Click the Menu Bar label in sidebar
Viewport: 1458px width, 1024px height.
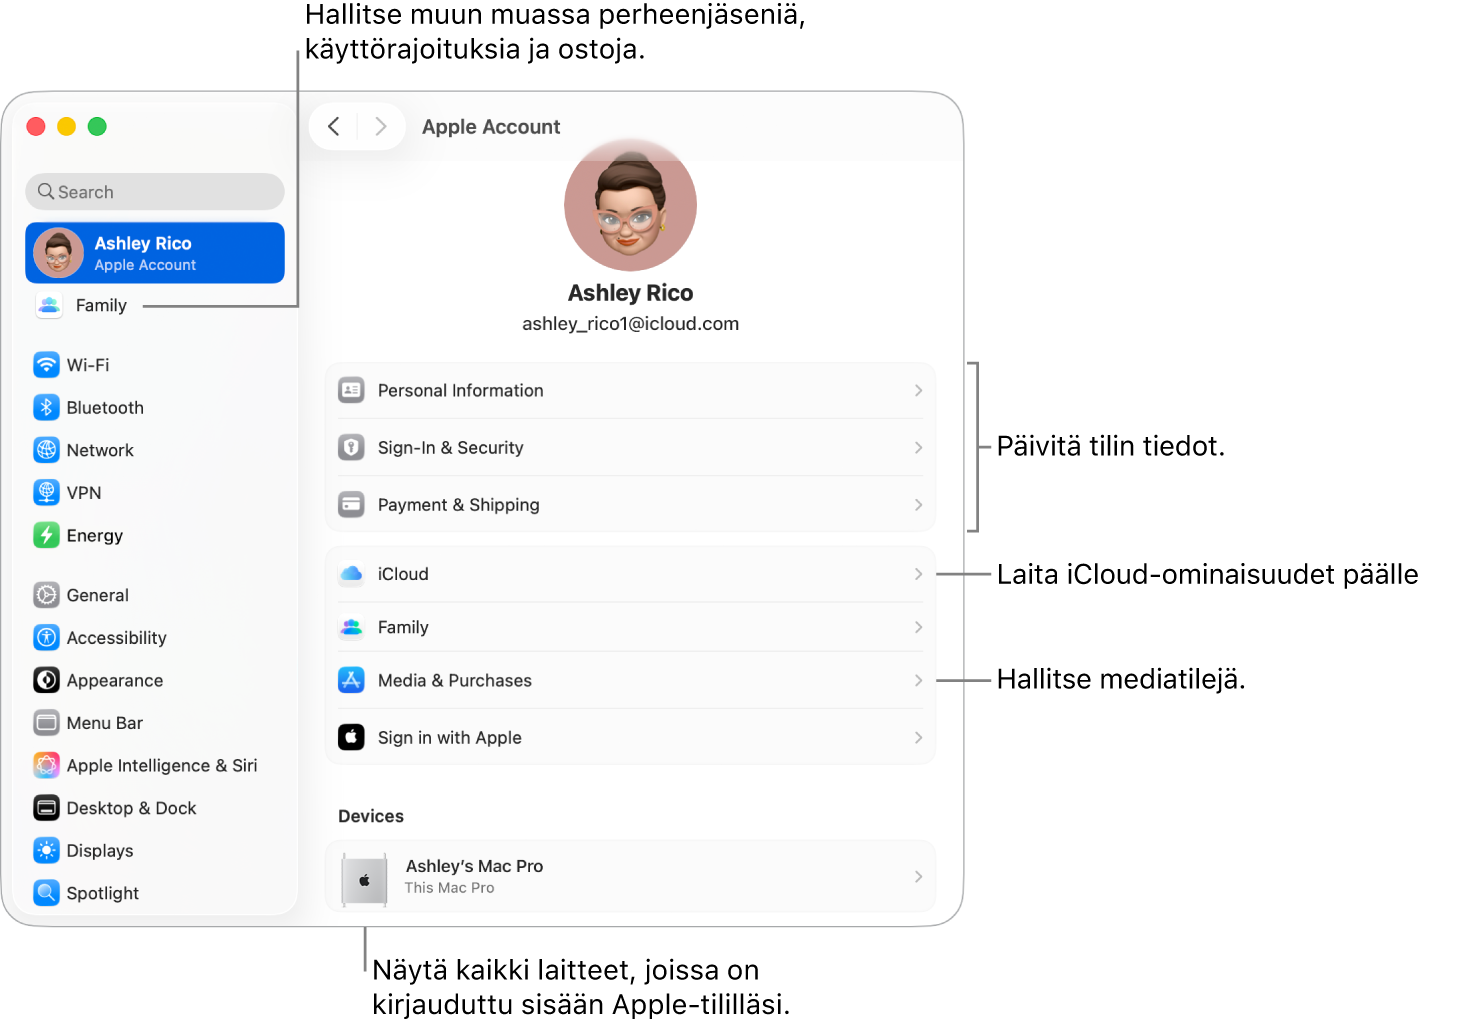coord(105,722)
